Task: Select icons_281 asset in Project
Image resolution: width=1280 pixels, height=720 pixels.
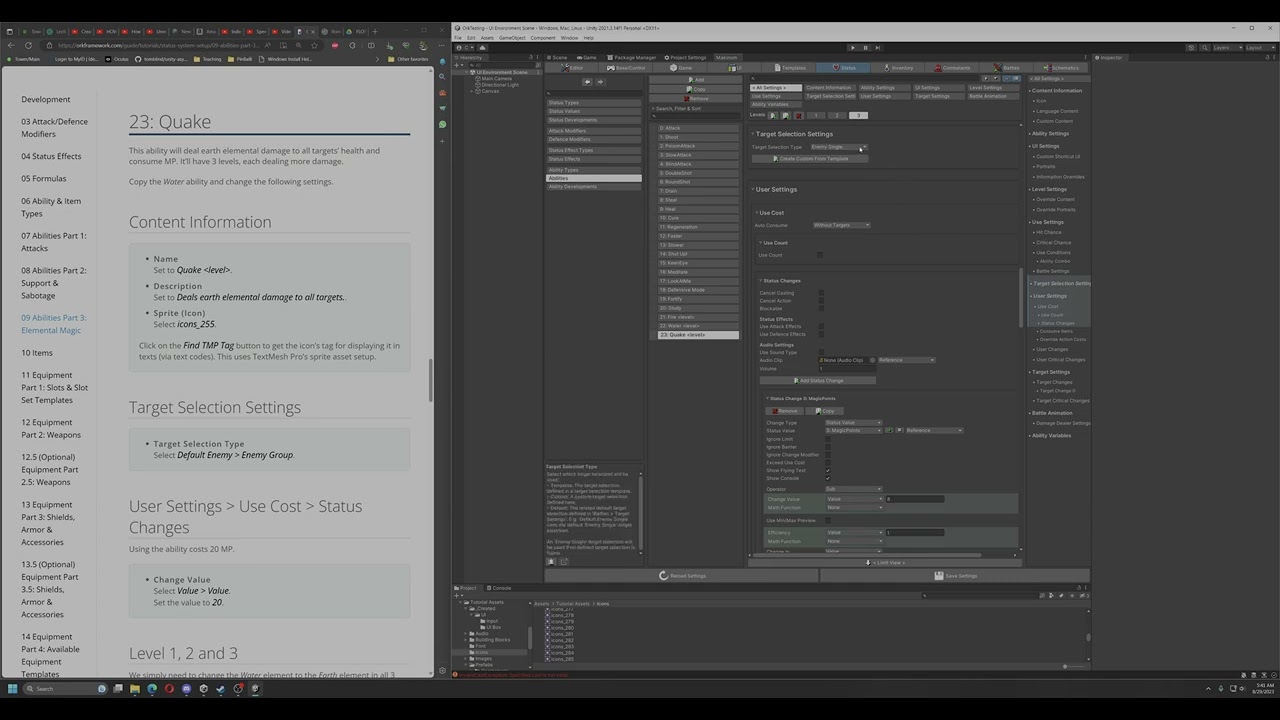Action: pos(561,634)
